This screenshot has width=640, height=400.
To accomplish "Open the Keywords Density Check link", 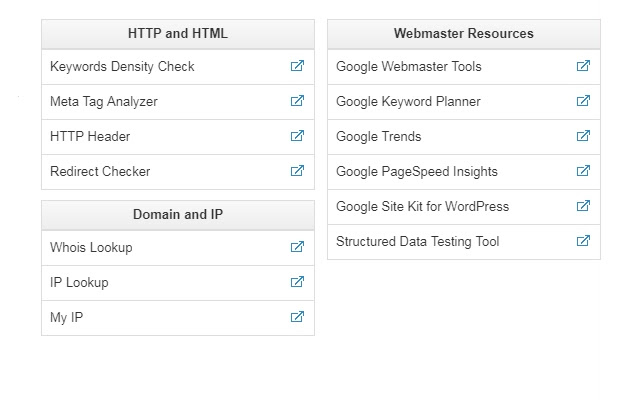I will tap(122, 67).
